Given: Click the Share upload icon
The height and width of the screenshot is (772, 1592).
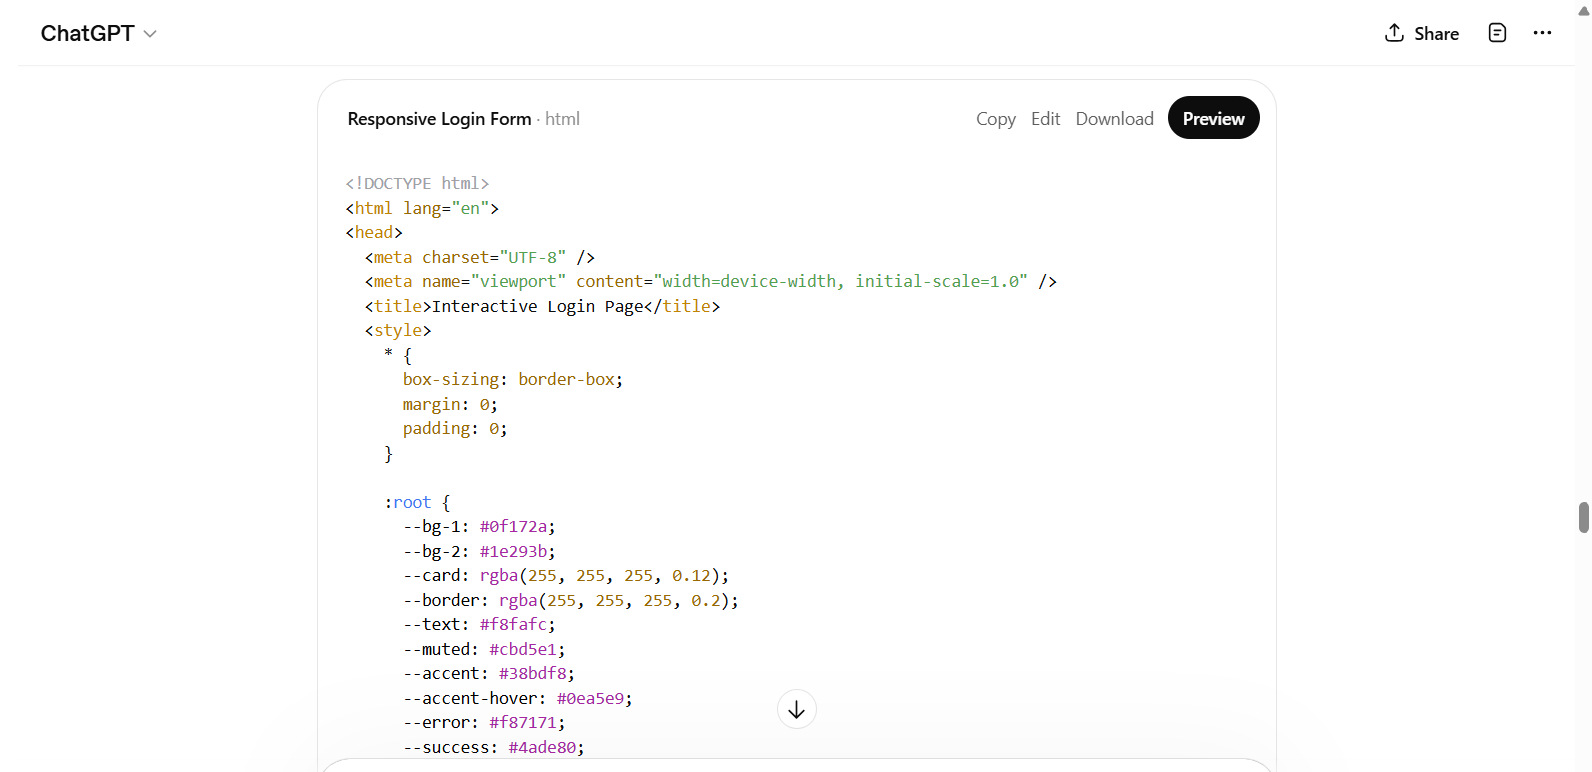Looking at the screenshot, I should [x=1394, y=33].
